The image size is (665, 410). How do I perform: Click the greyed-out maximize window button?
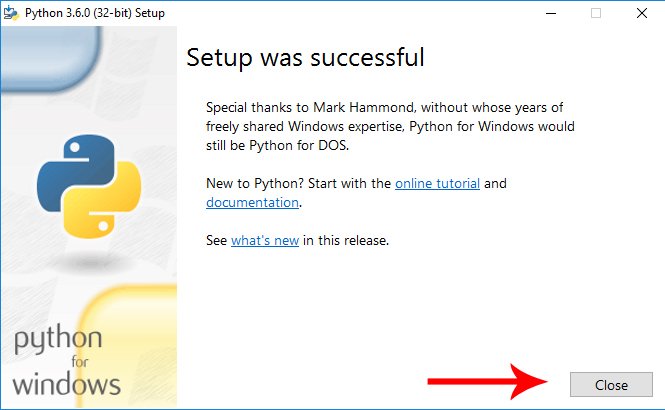(x=596, y=13)
